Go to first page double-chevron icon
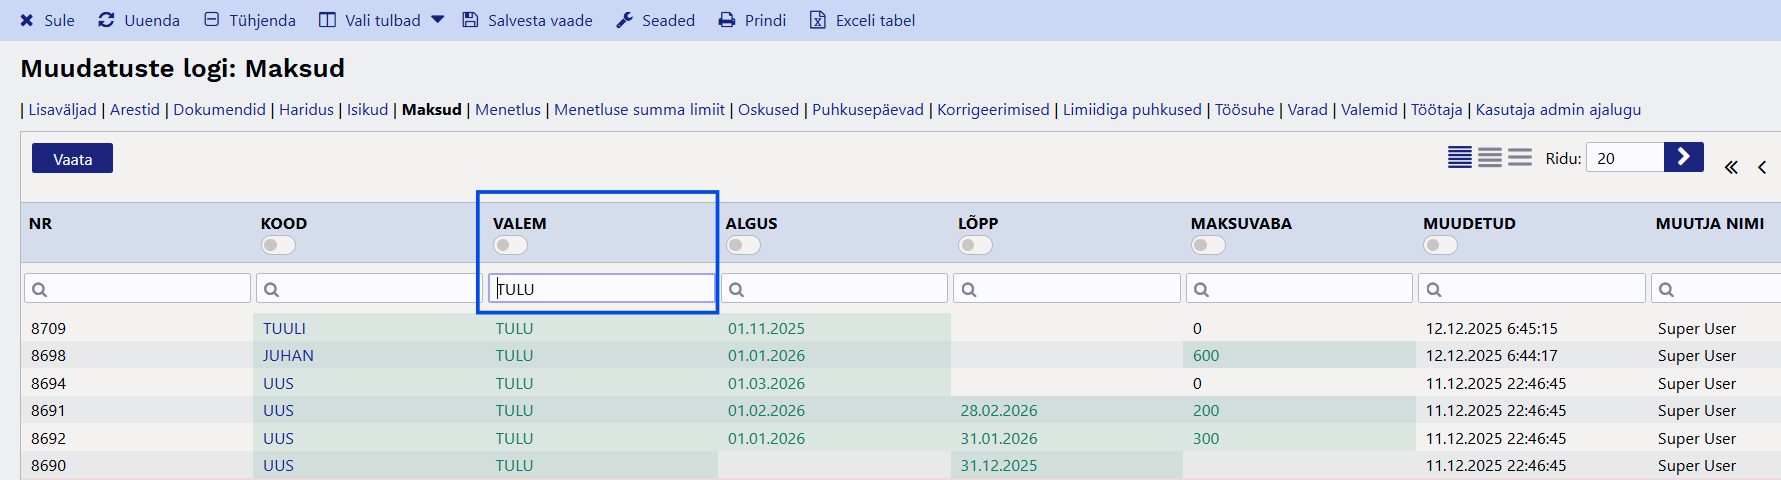 [1731, 167]
